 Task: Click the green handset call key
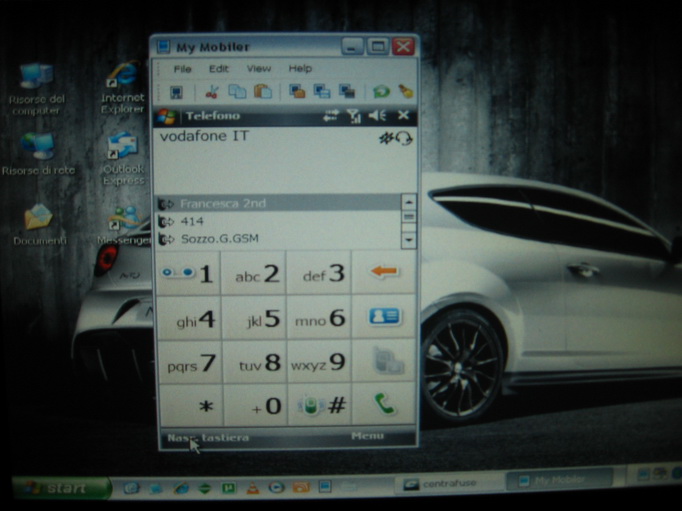point(384,404)
